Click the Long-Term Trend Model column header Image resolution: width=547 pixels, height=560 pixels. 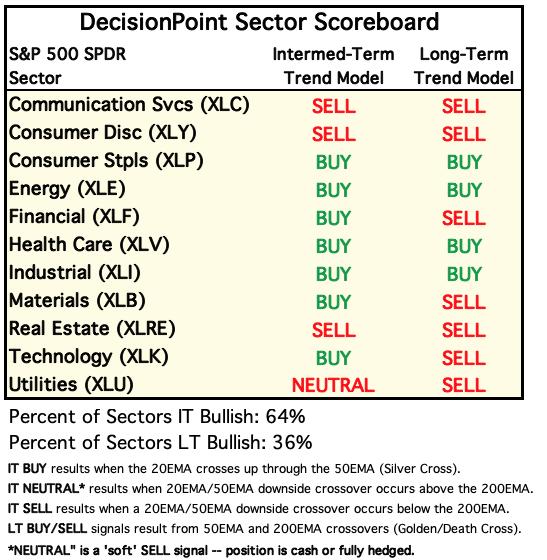(x=464, y=66)
